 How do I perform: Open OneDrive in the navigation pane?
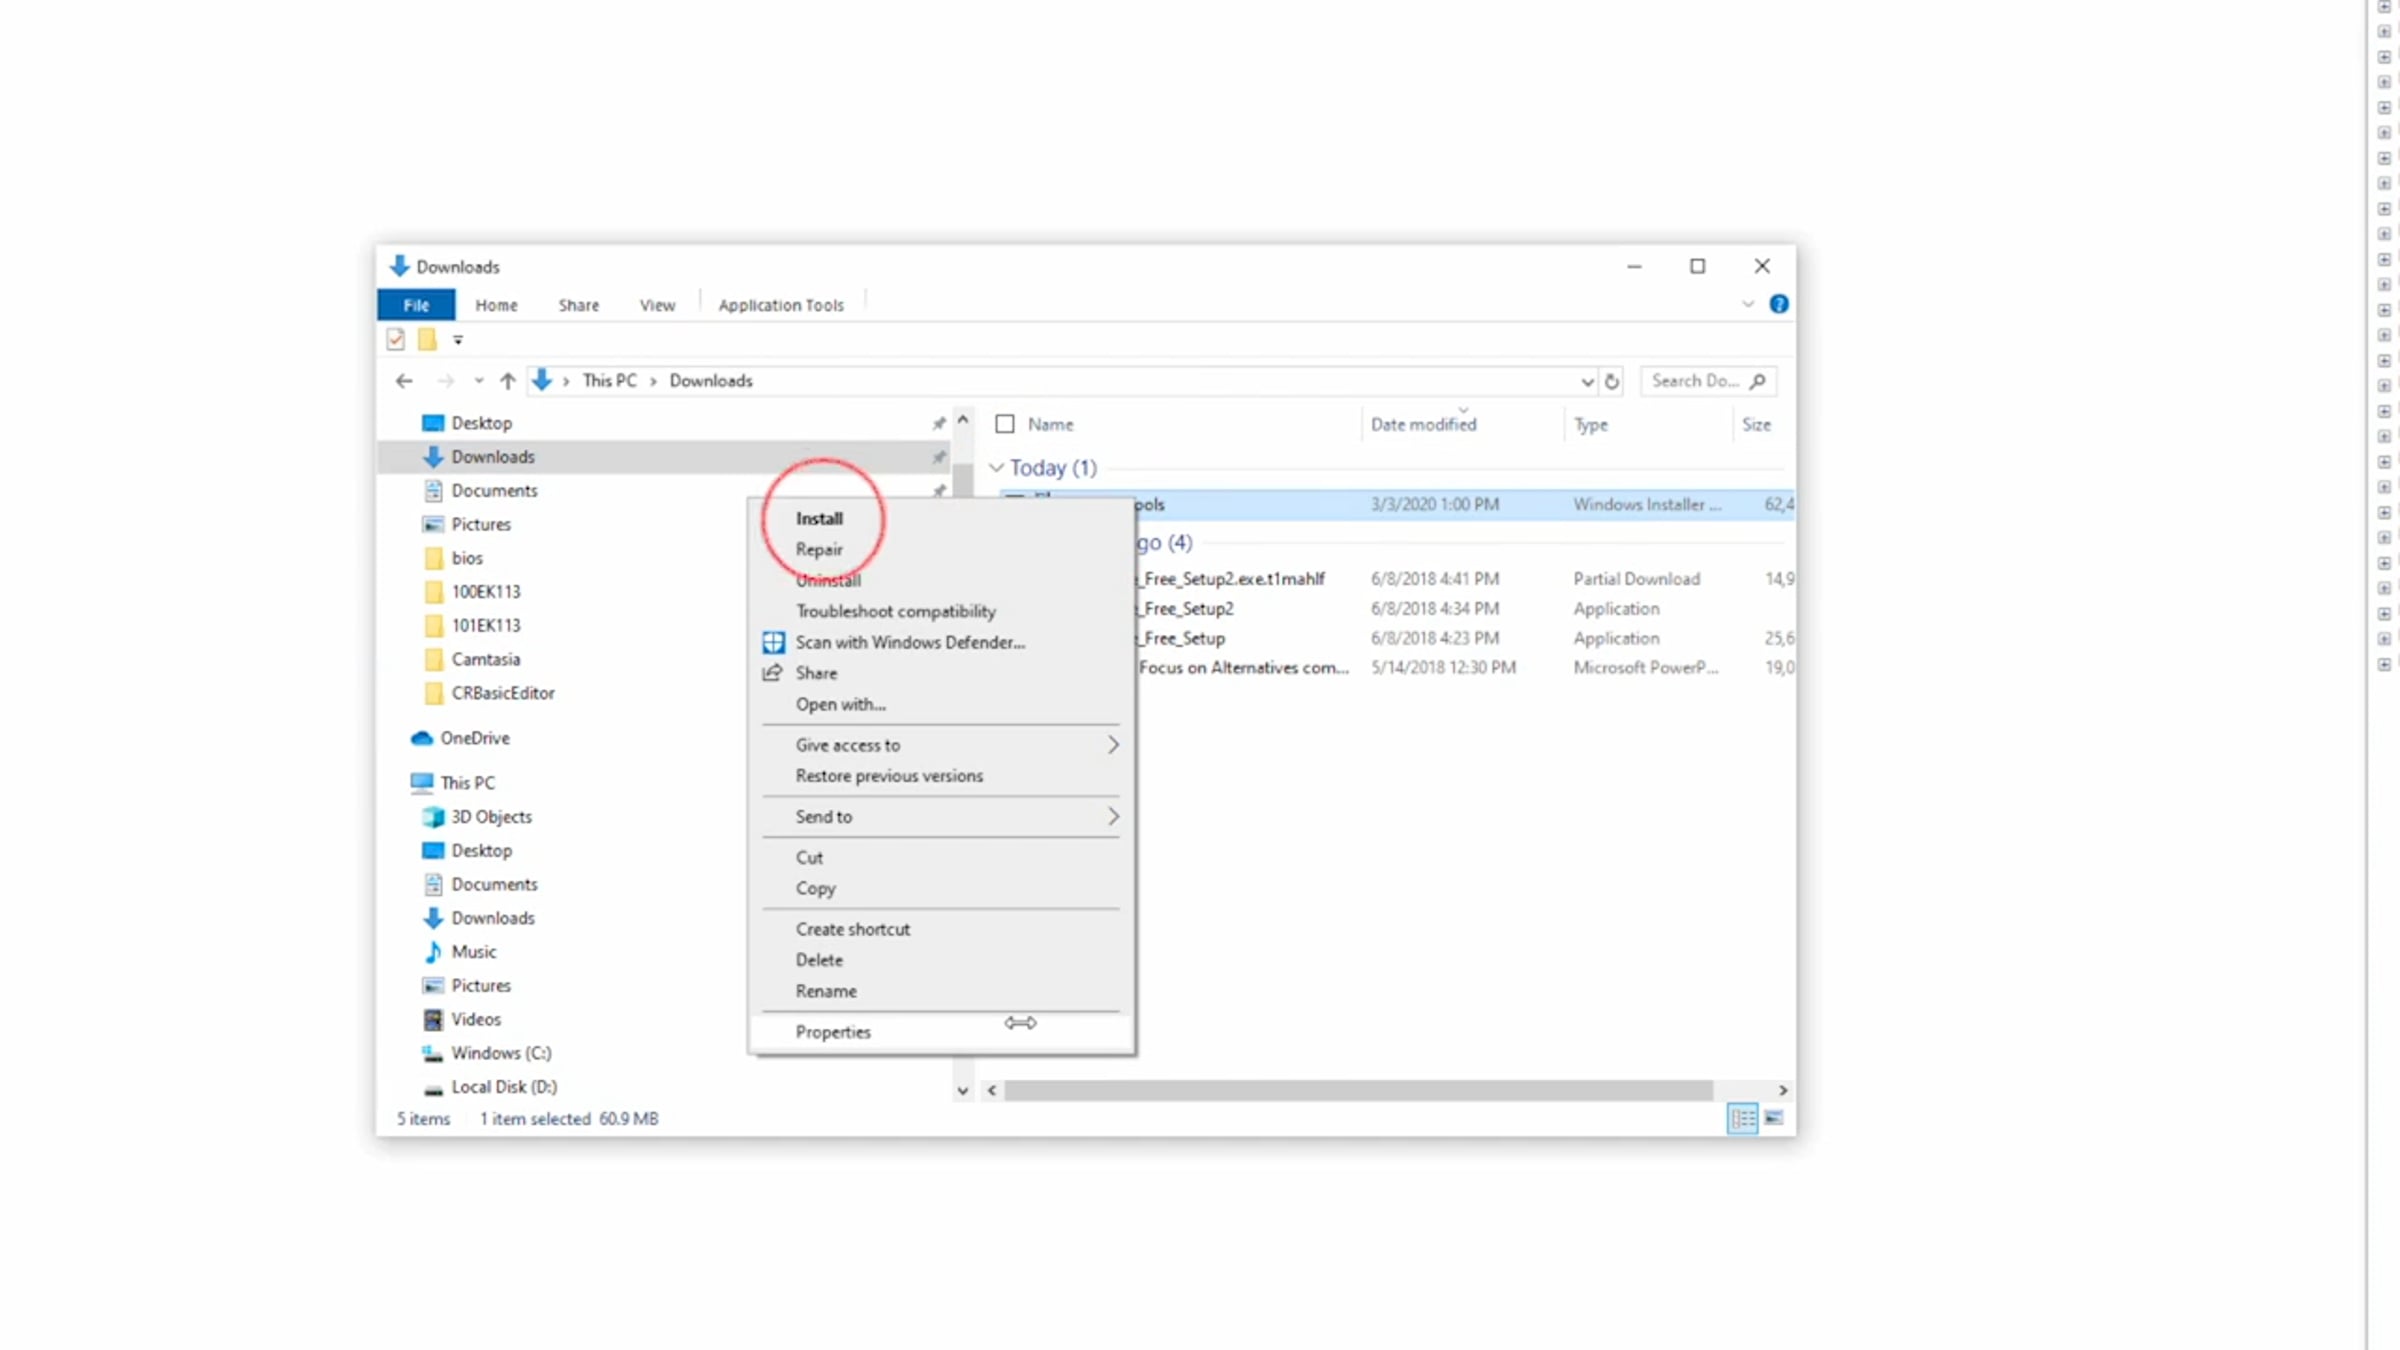click(474, 738)
